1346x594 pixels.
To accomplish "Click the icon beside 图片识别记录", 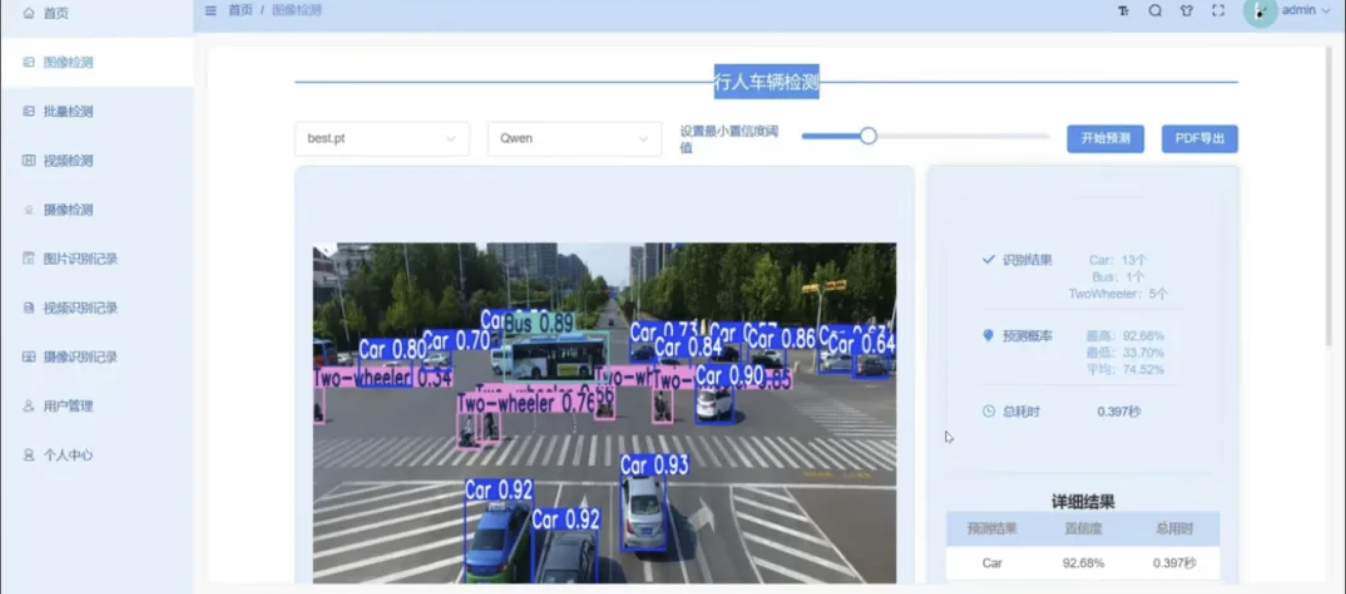I will (28, 258).
